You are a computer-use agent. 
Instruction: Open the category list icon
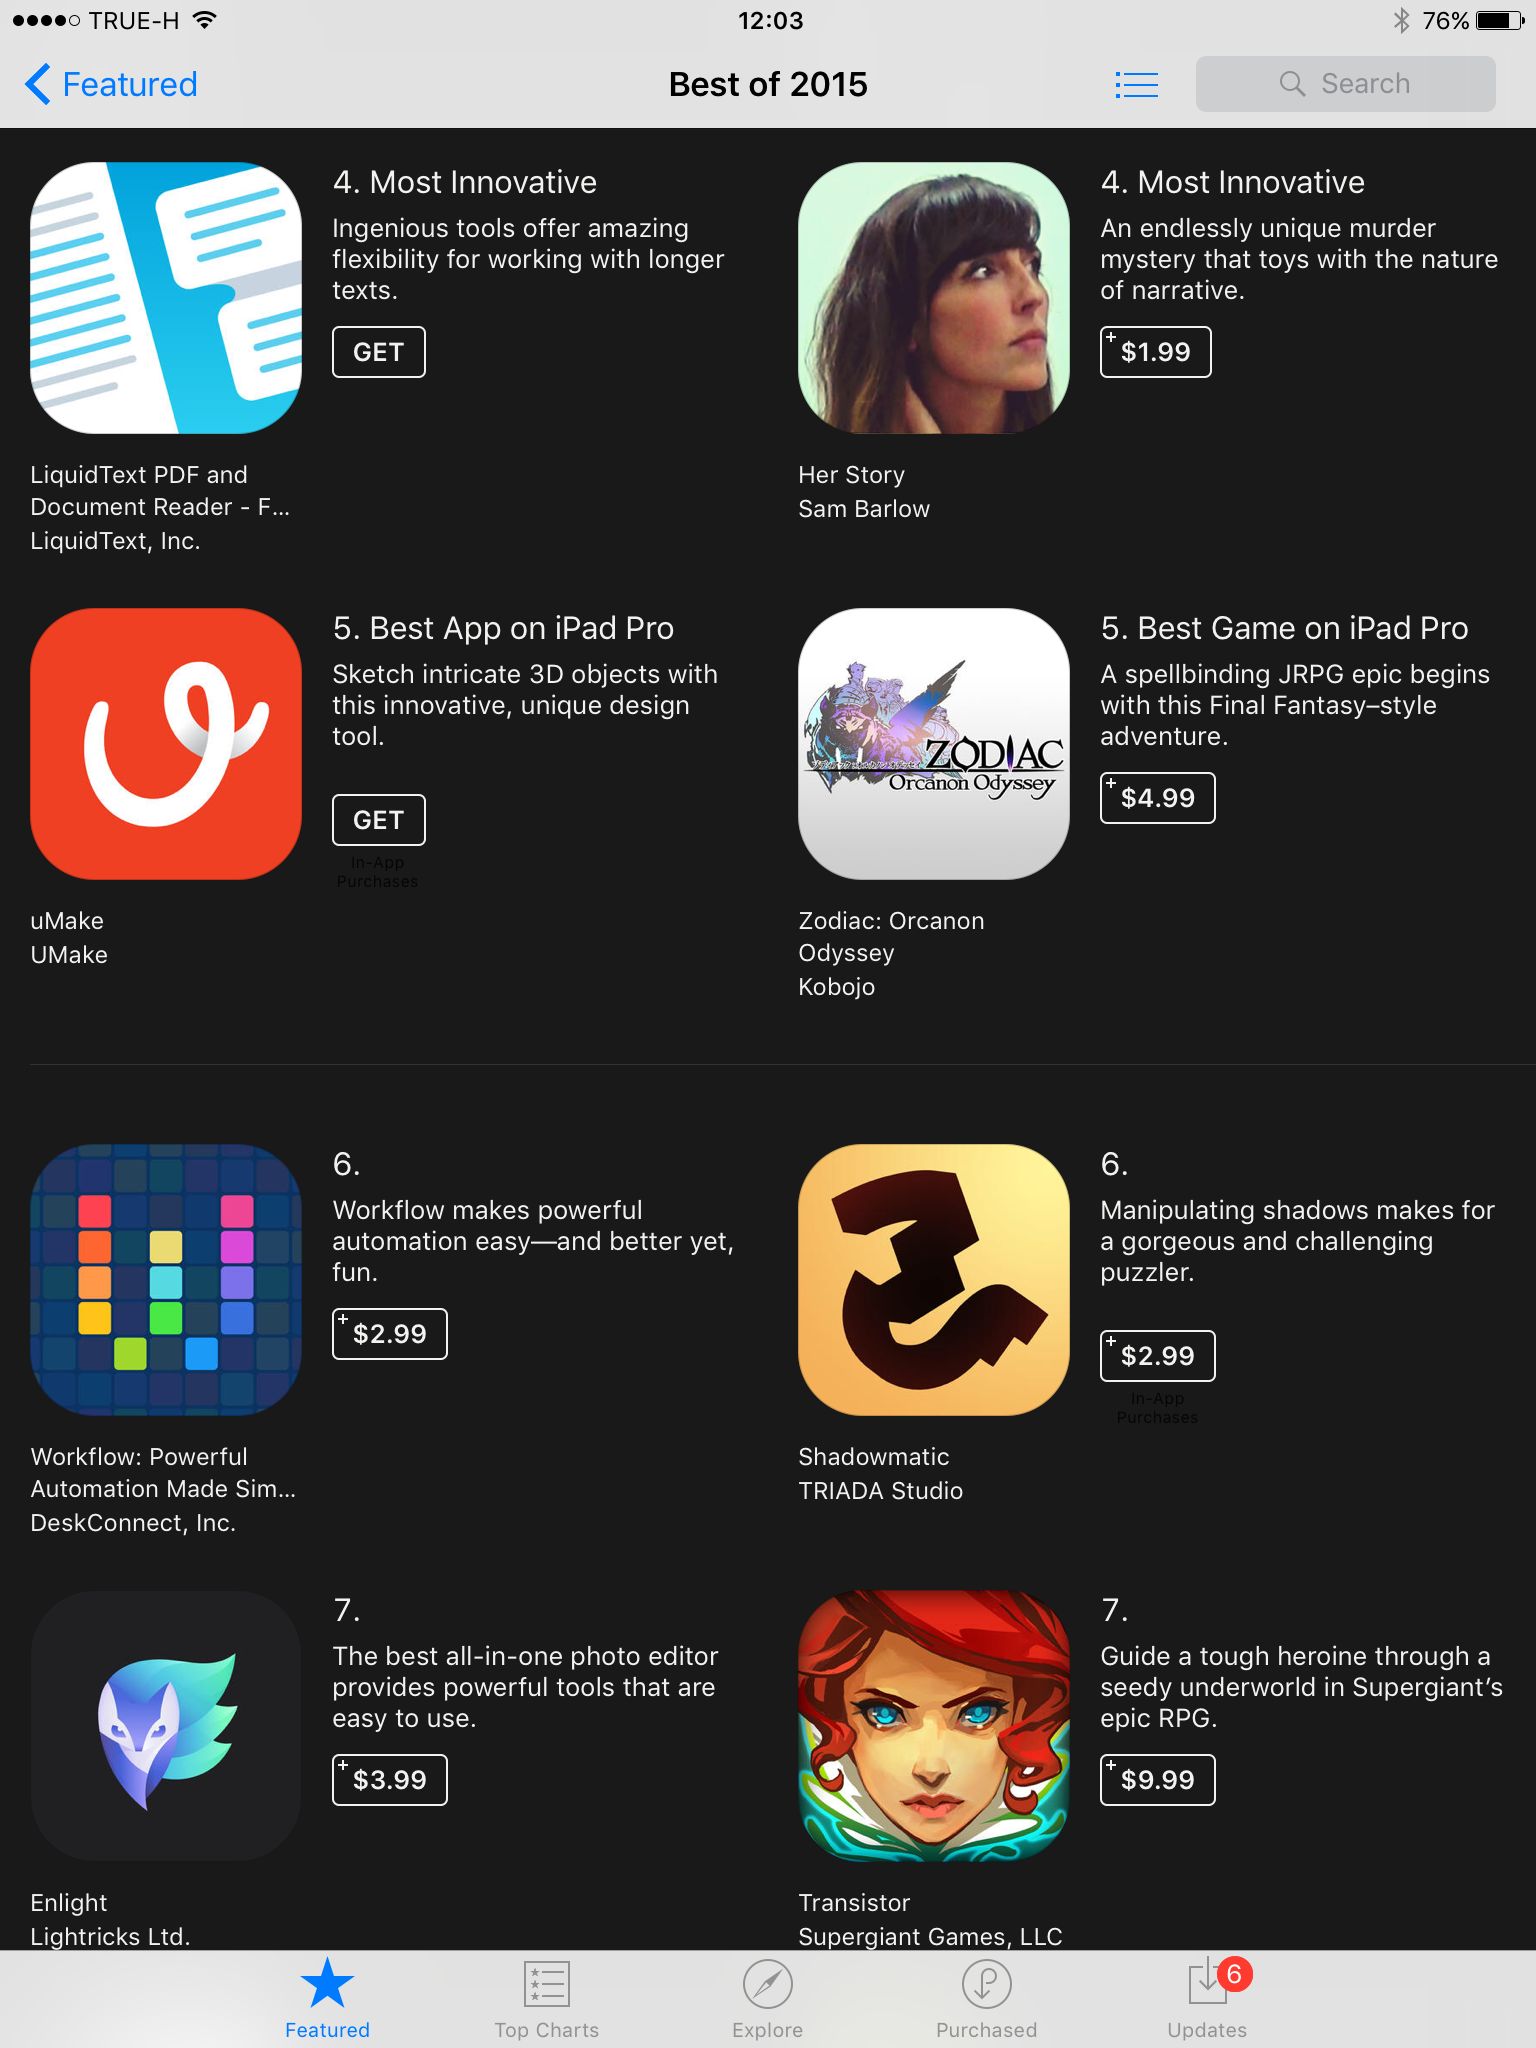[1136, 85]
